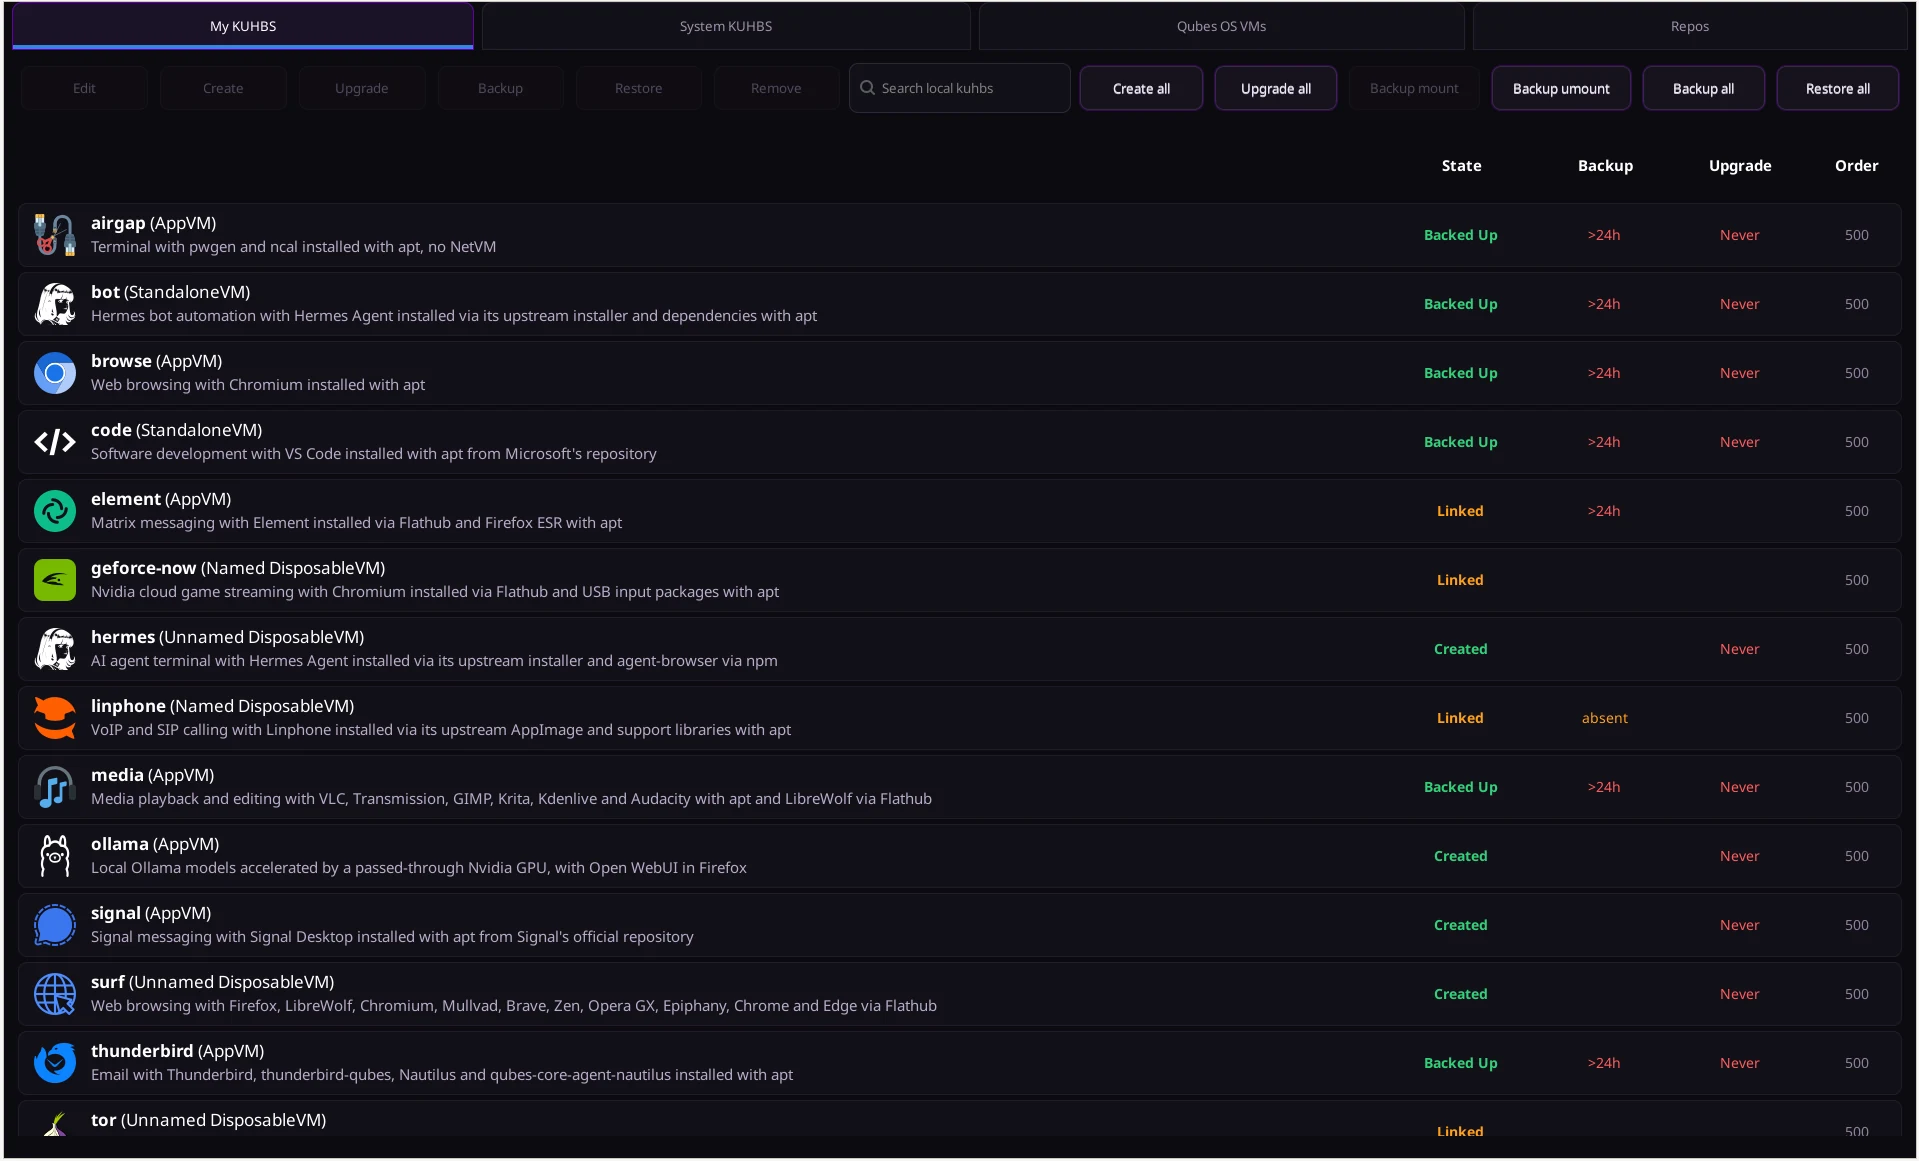Sort by the State column header
1919x1161 pixels.
pyautogui.click(x=1461, y=166)
